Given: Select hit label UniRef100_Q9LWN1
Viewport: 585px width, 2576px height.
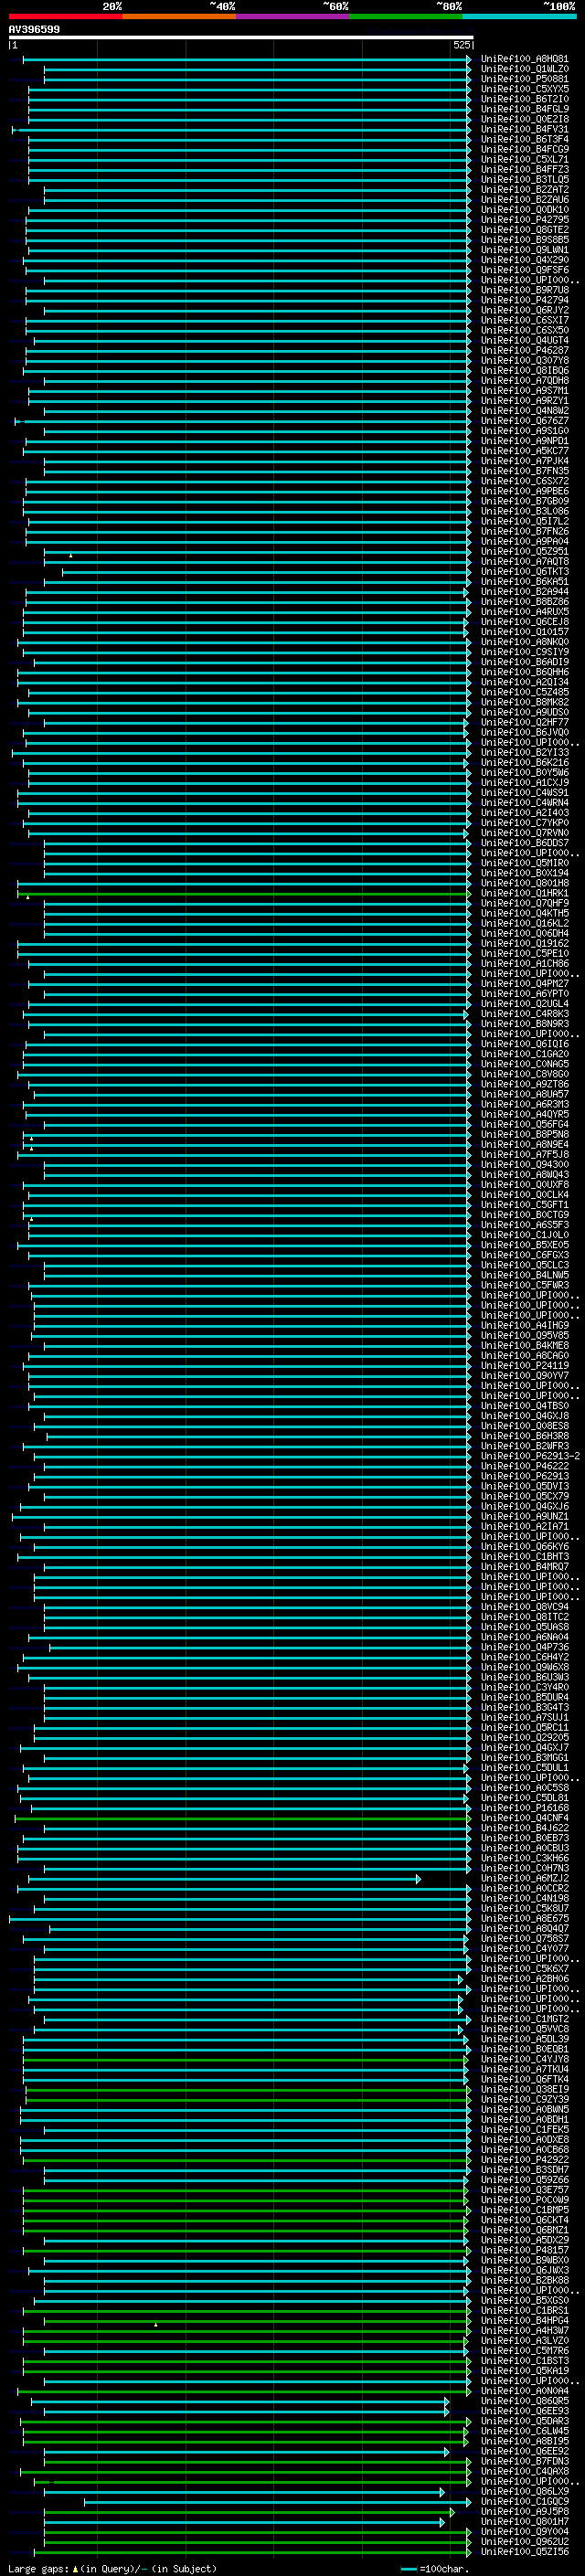Looking at the screenshot, I should [524, 250].
